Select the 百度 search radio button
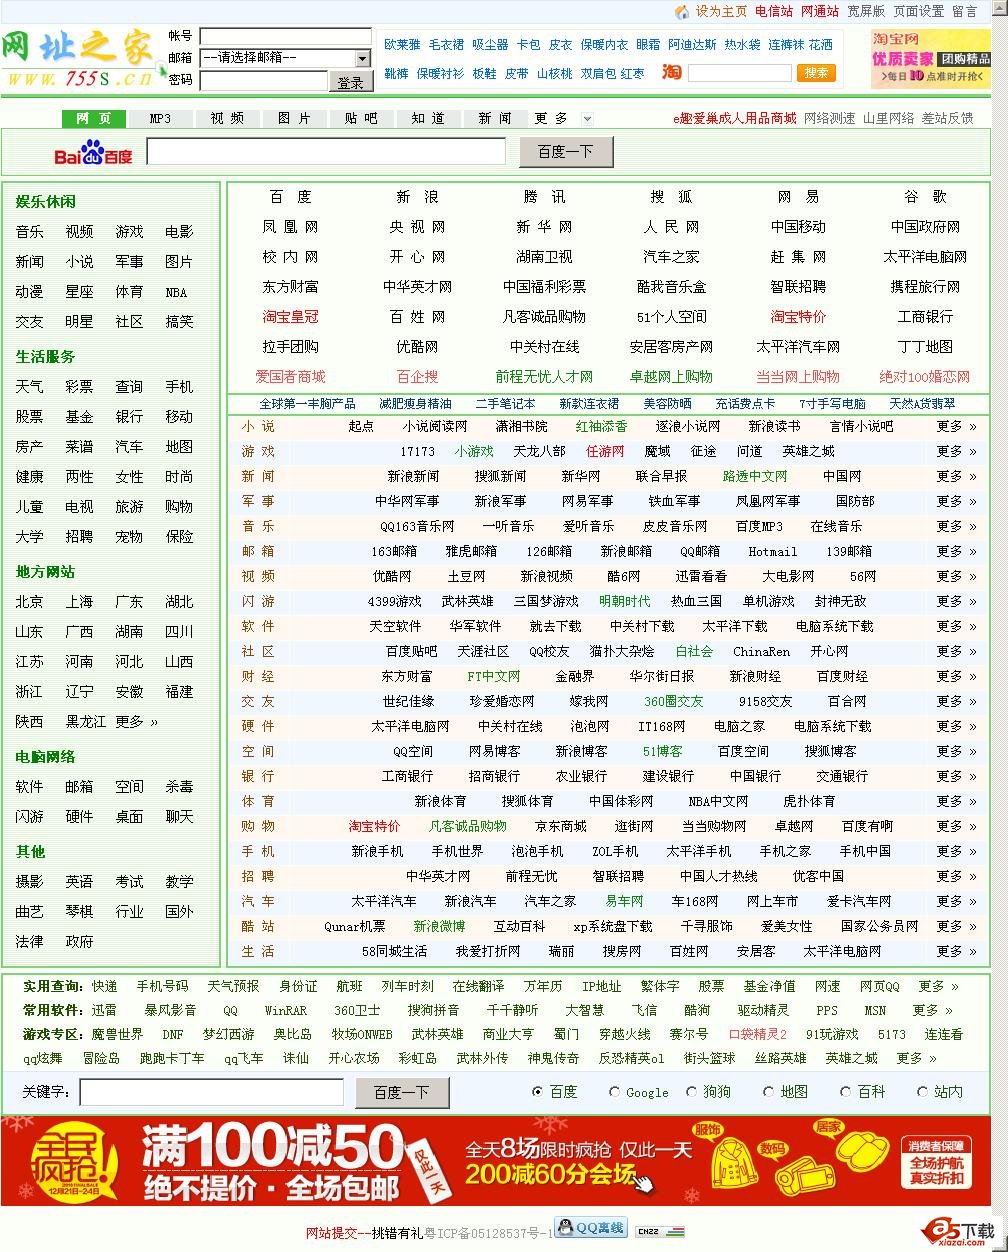Viewport: 1008px width, 1252px height. pos(538,1092)
